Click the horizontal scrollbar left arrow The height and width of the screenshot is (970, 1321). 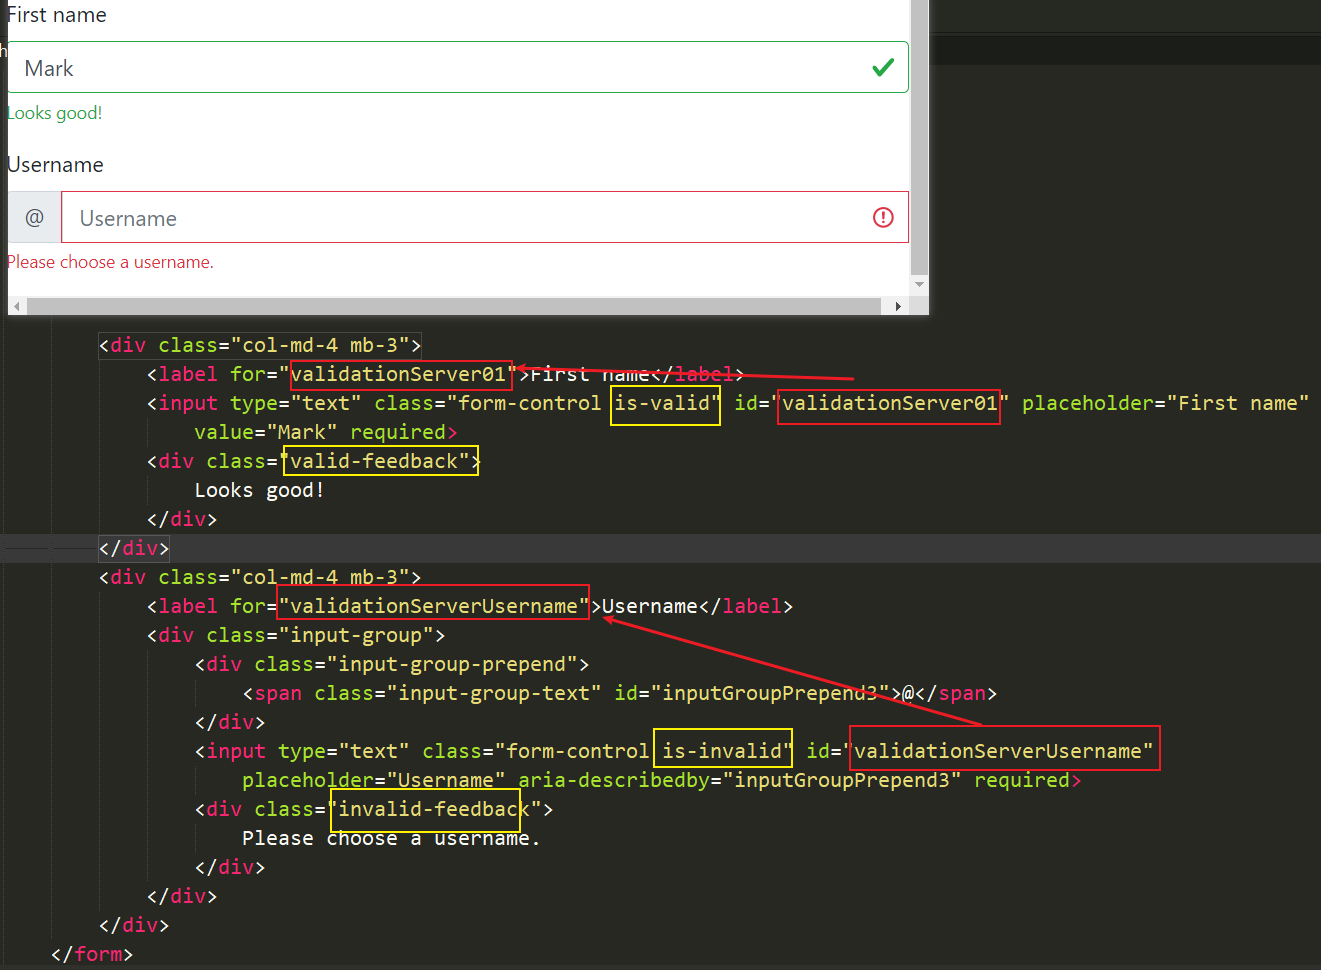(x=17, y=306)
